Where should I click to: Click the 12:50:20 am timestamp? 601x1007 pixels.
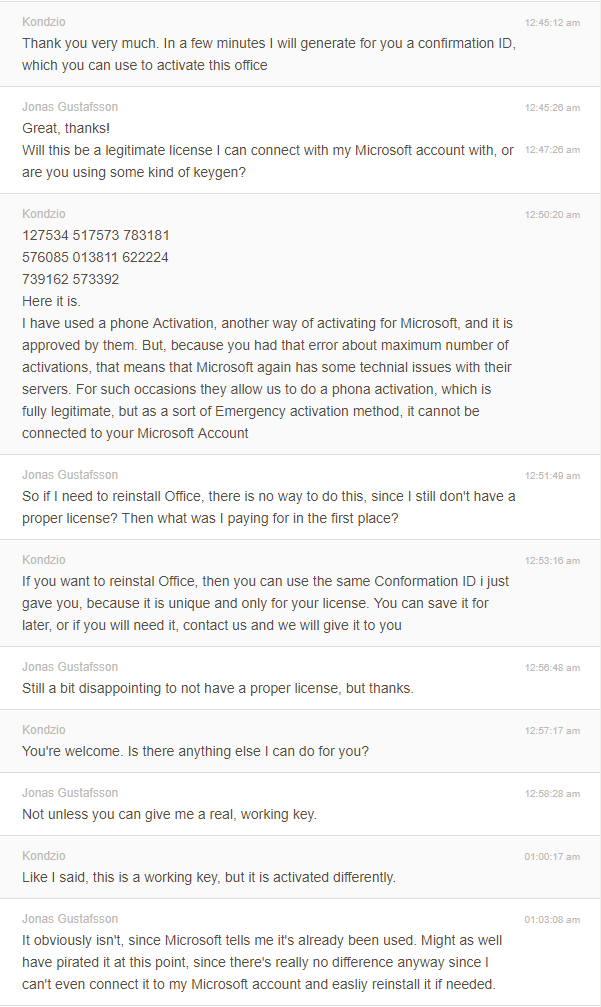(x=552, y=215)
